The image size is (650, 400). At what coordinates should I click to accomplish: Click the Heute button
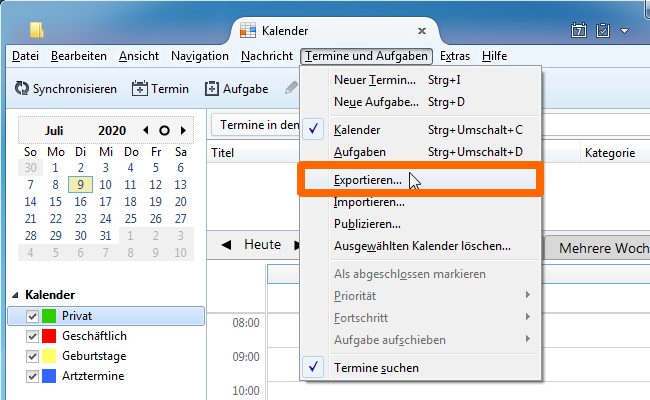tap(262, 245)
